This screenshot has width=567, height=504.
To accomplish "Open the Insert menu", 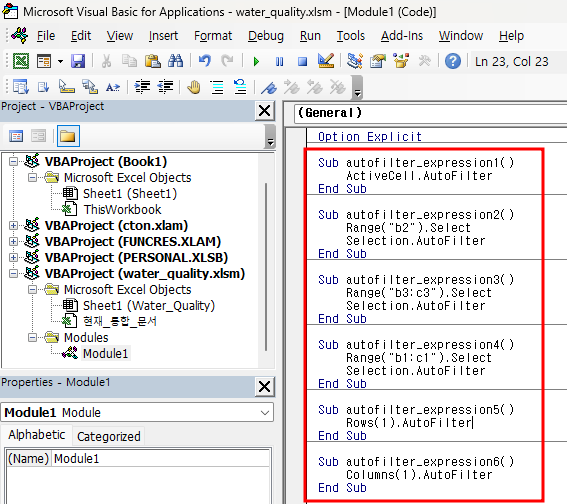I will coord(163,36).
